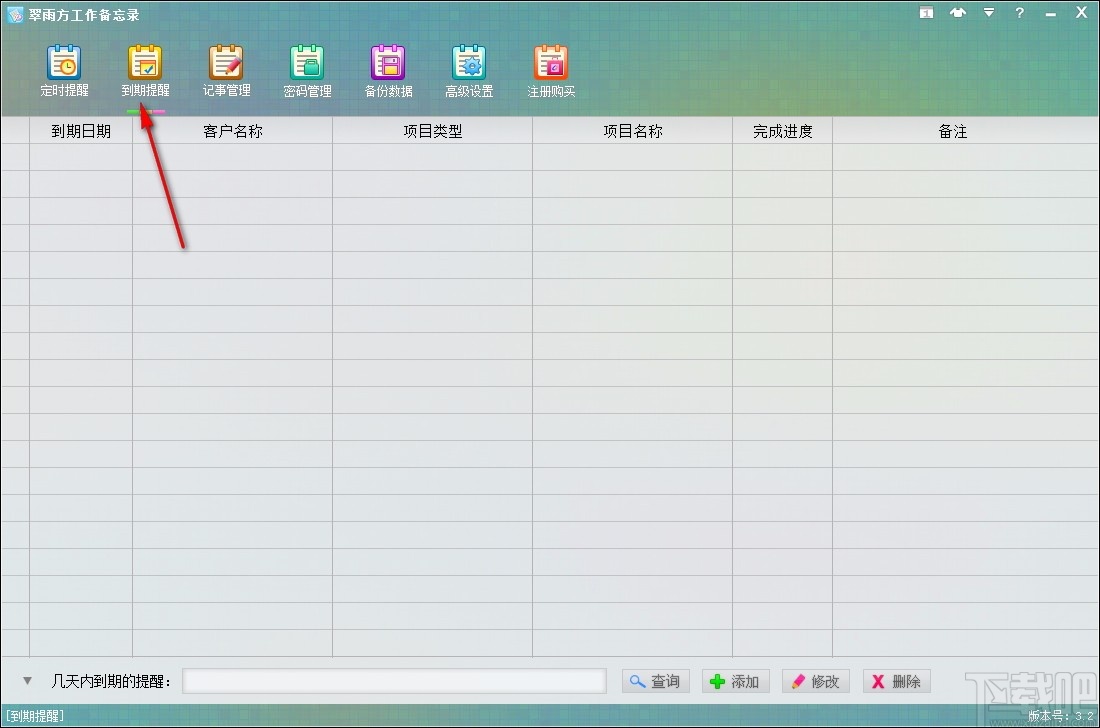Click the 客户名称 column header
Image resolution: width=1100 pixels, height=728 pixels.
tap(232, 131)
